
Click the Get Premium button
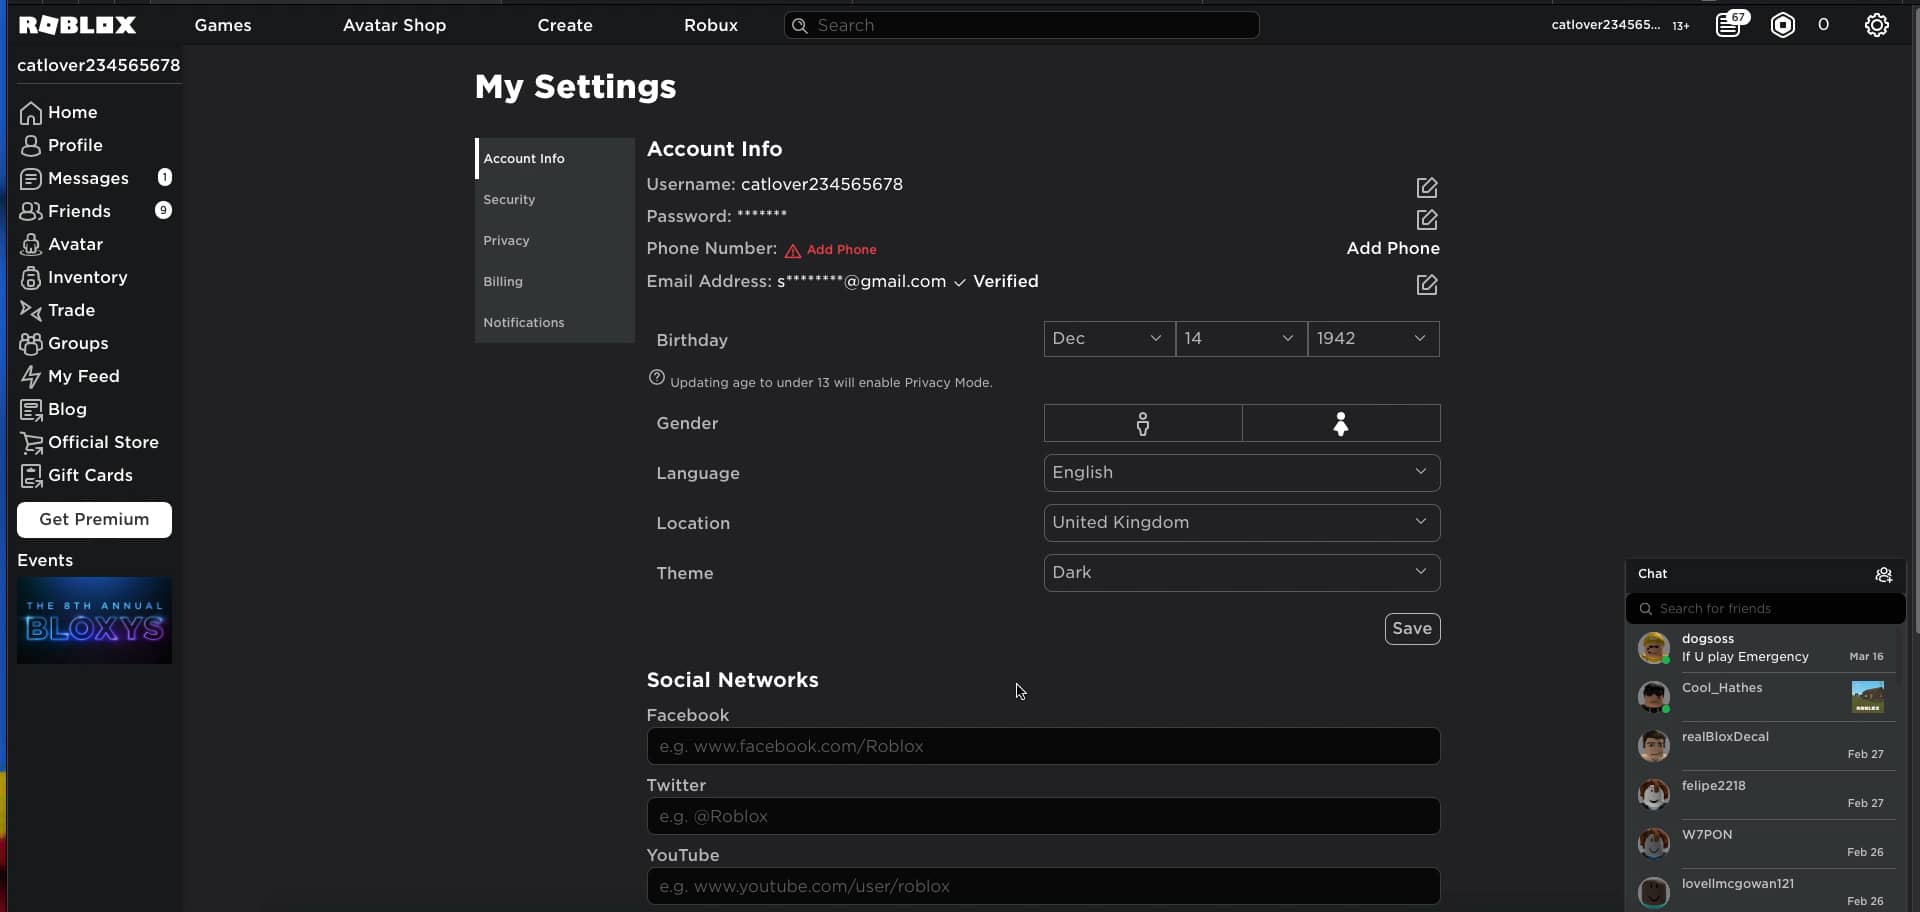click(x=94, y=519)
